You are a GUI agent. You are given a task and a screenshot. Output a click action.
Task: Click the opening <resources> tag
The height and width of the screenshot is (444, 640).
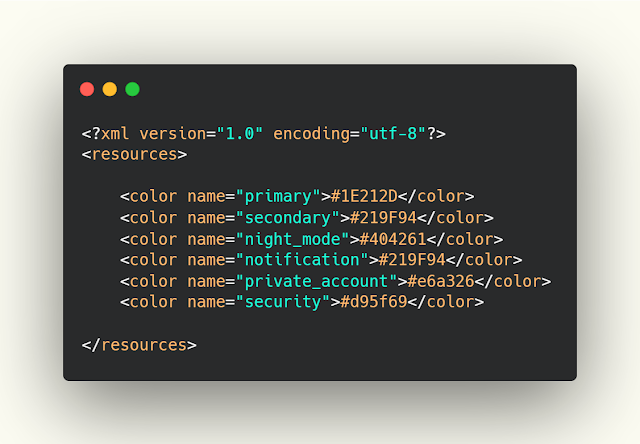point(134,155)
